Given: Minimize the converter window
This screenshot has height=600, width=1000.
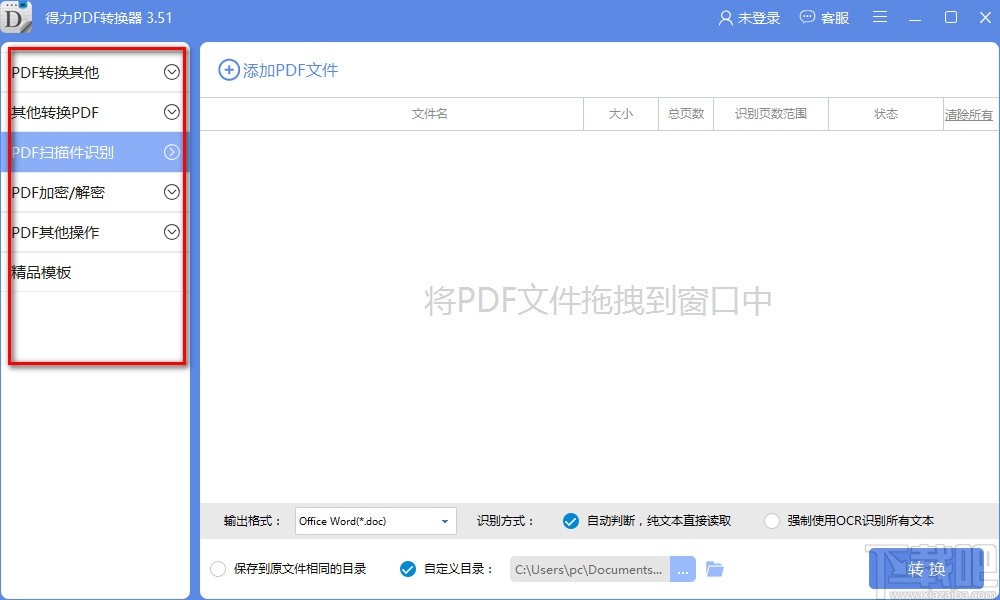Looking at the screenshot, I should [x=915, y=18].
